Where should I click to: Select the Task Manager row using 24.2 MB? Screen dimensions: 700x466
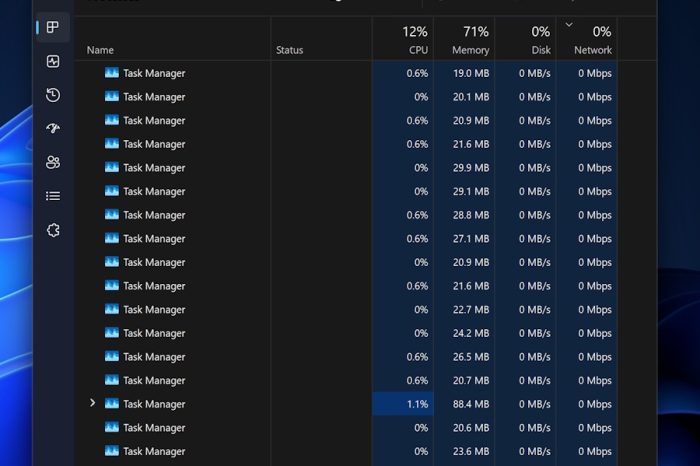[154, 333]
